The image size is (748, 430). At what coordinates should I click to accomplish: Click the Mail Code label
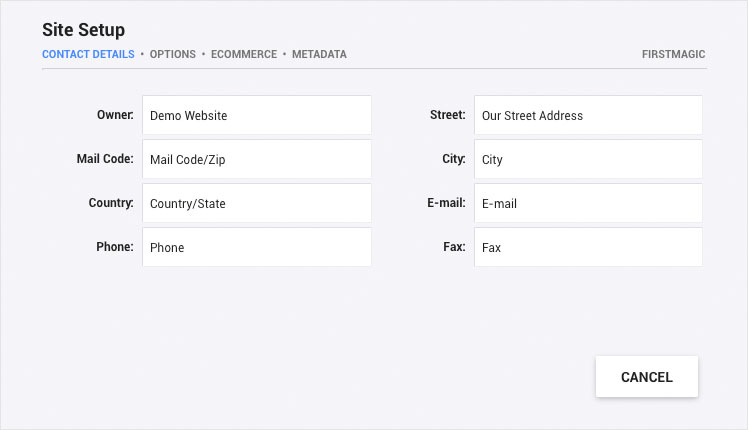pos(105,159)
